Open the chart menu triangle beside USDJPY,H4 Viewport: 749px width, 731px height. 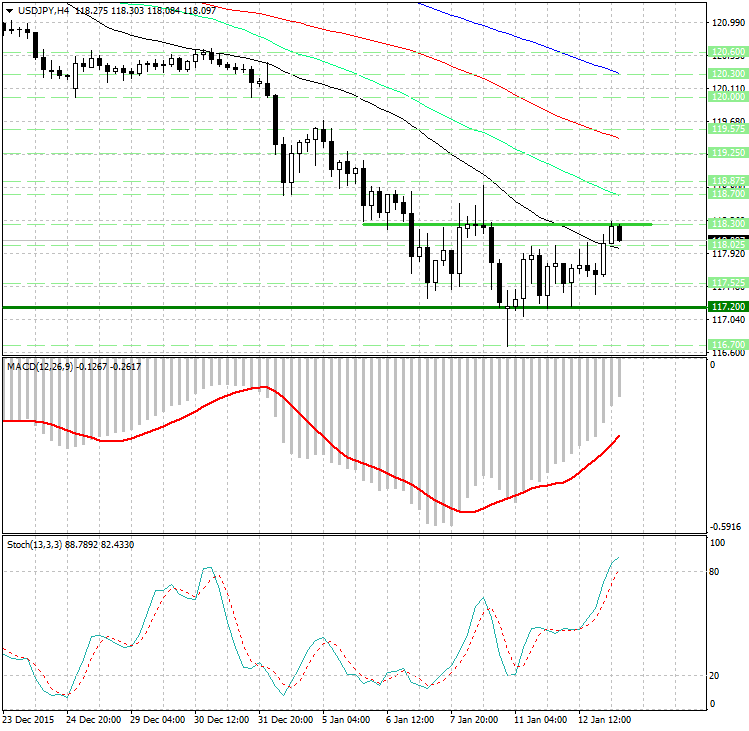click(x=10, y=11)
